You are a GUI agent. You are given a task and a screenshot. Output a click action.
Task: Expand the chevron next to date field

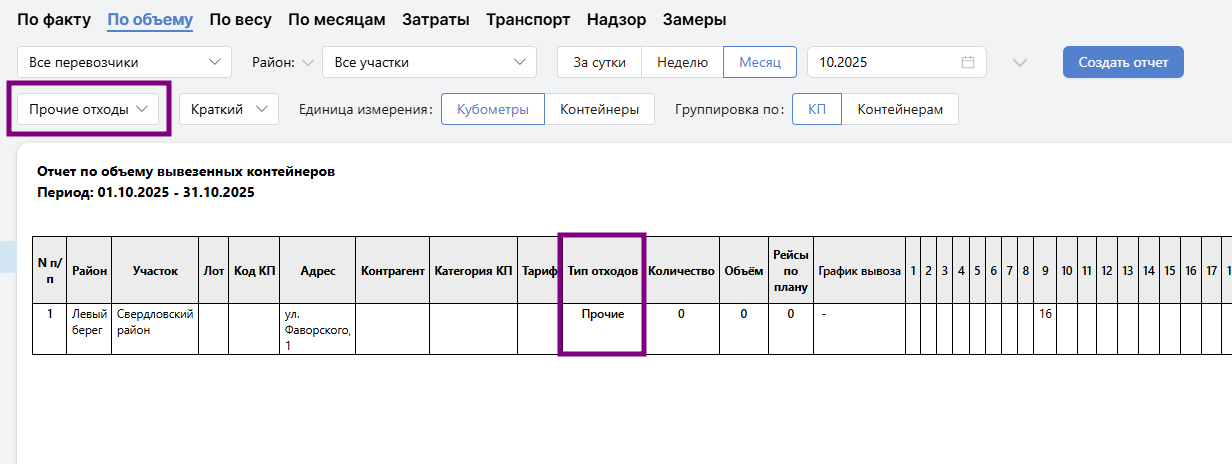(x=1019, y=62)
